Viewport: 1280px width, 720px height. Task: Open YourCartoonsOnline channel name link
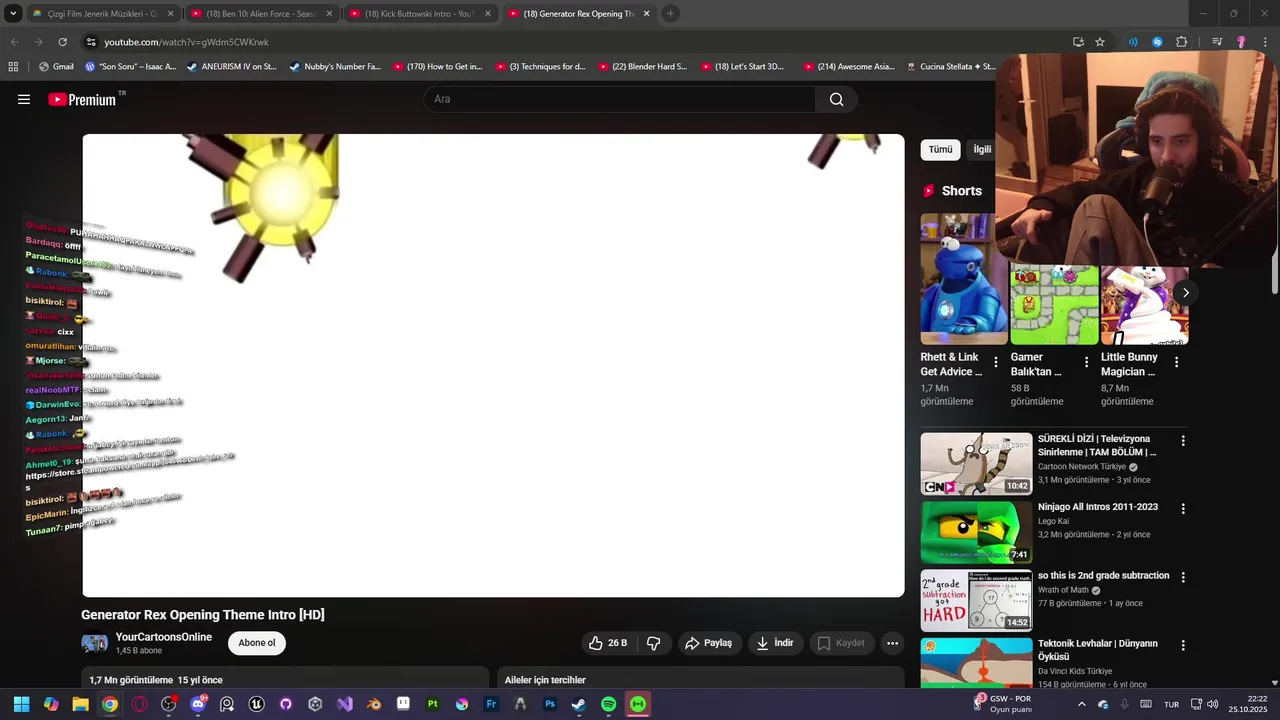click(164, 637)
